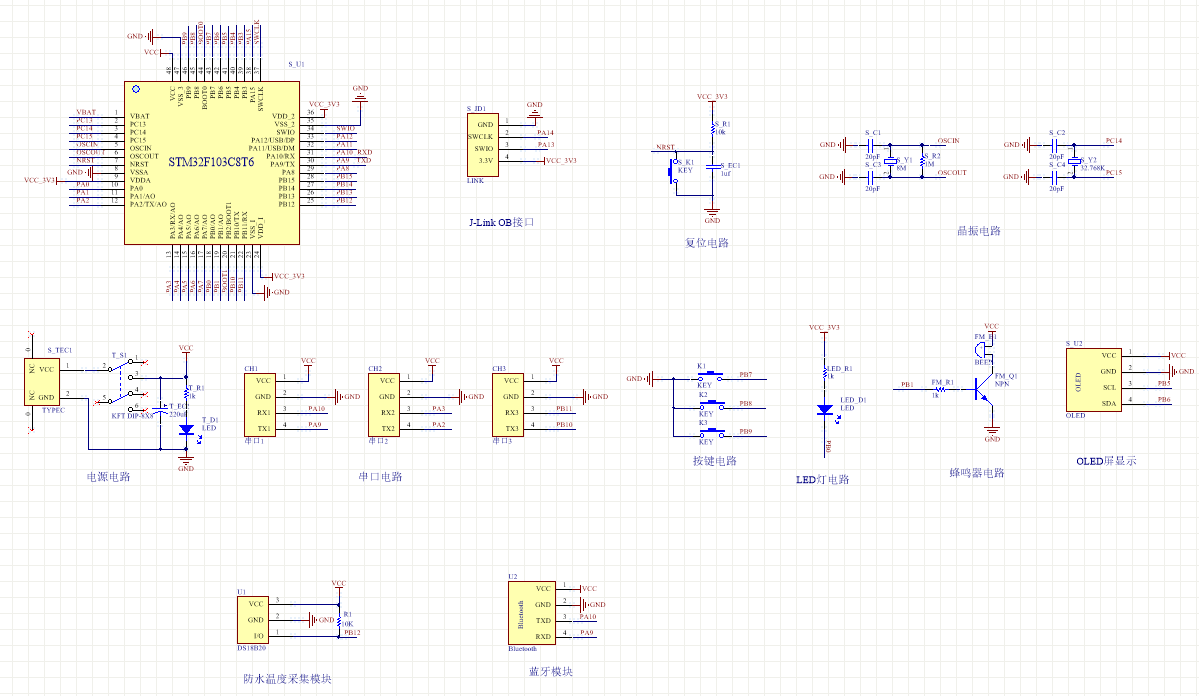Select the 10k resistor S_R1
Image resolution: width=1199 pixels, height=696 pixels.
pyautogui.click(x=712, y=131)
